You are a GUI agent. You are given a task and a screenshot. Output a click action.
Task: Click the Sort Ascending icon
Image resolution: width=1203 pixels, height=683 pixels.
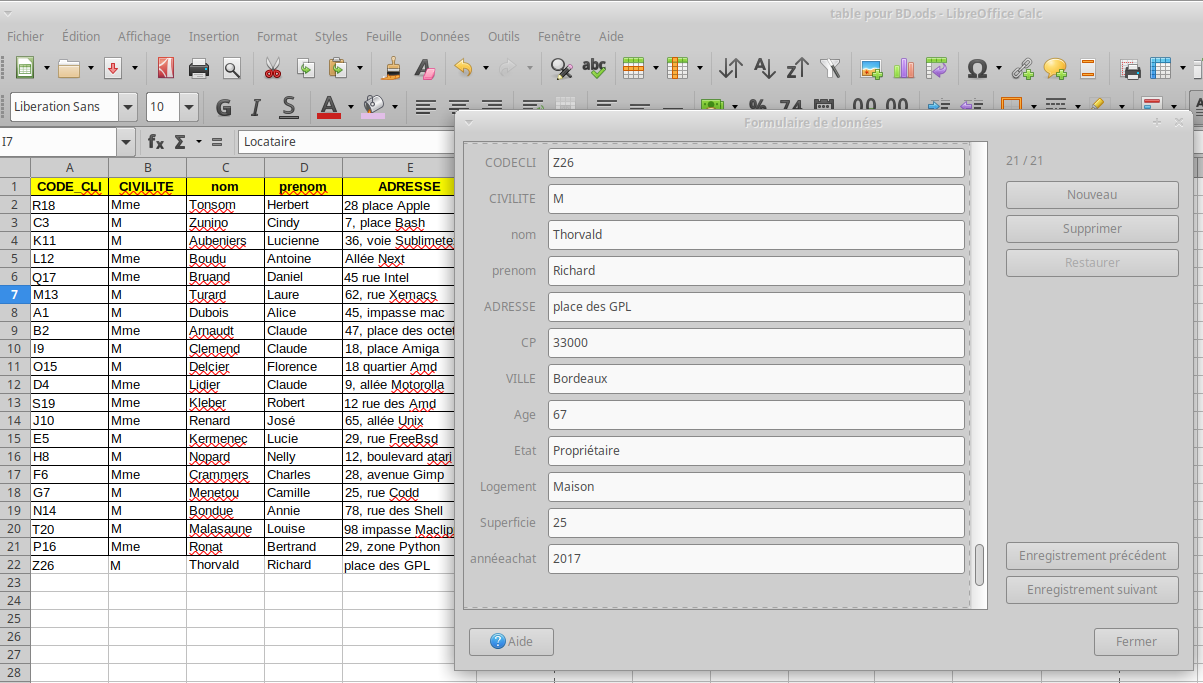point(764,68)
